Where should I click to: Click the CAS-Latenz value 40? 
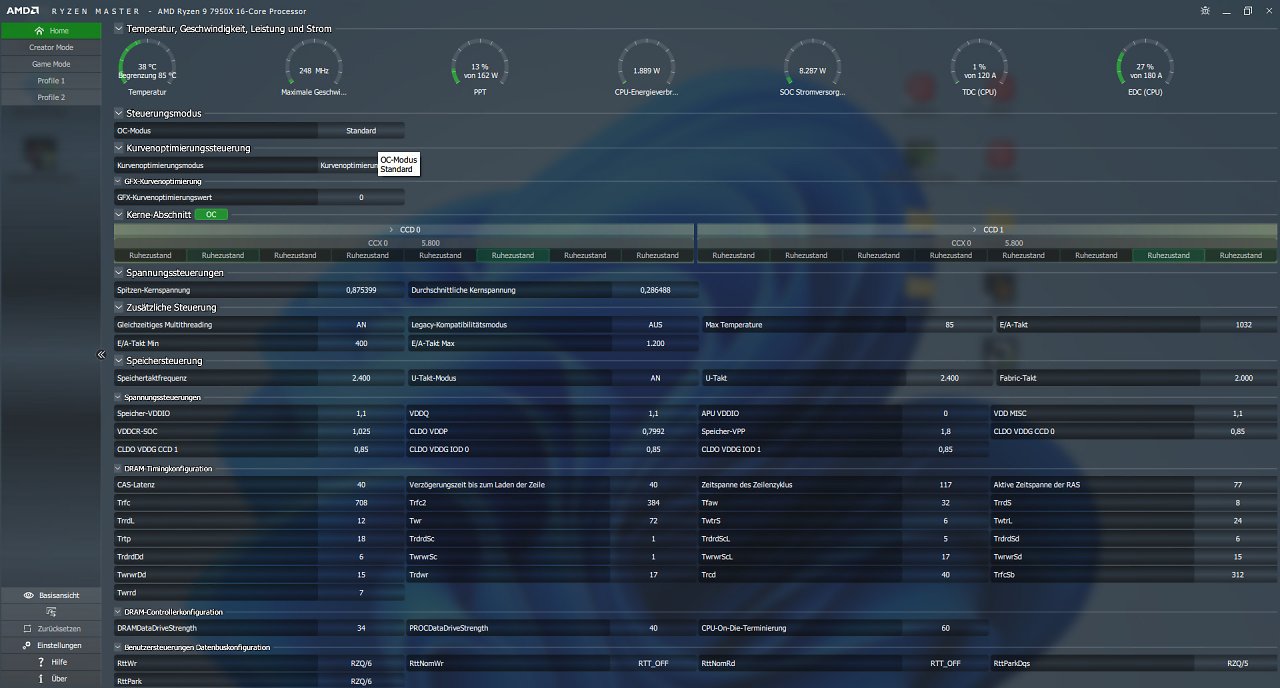361,485
